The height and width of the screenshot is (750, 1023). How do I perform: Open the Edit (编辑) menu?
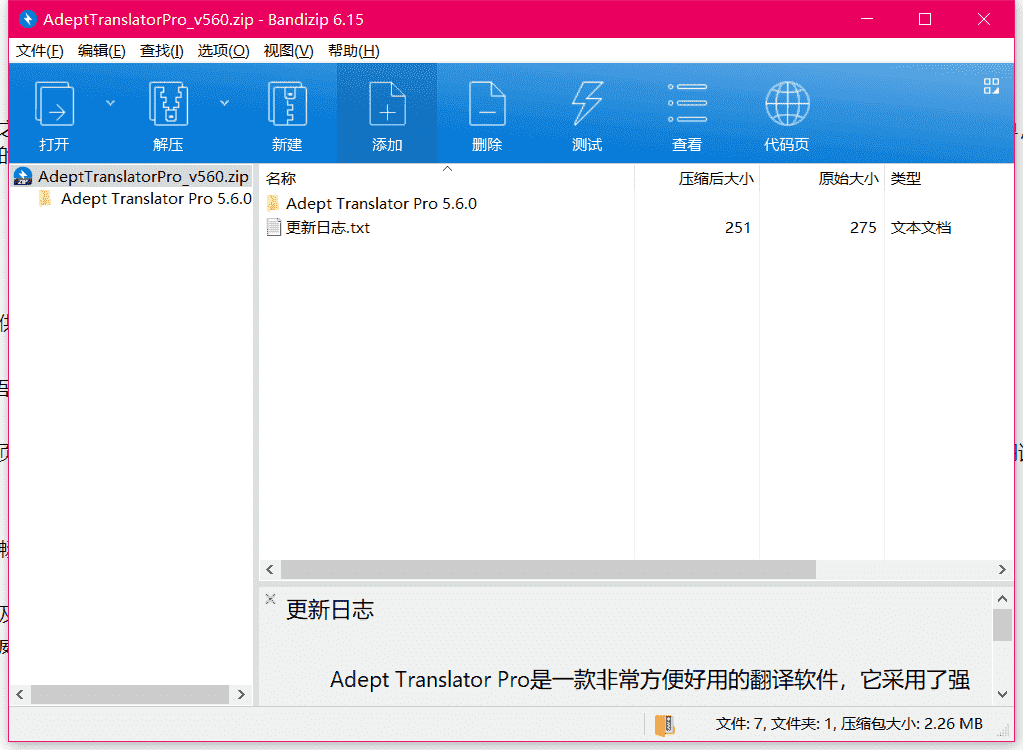tap(101, 51)
